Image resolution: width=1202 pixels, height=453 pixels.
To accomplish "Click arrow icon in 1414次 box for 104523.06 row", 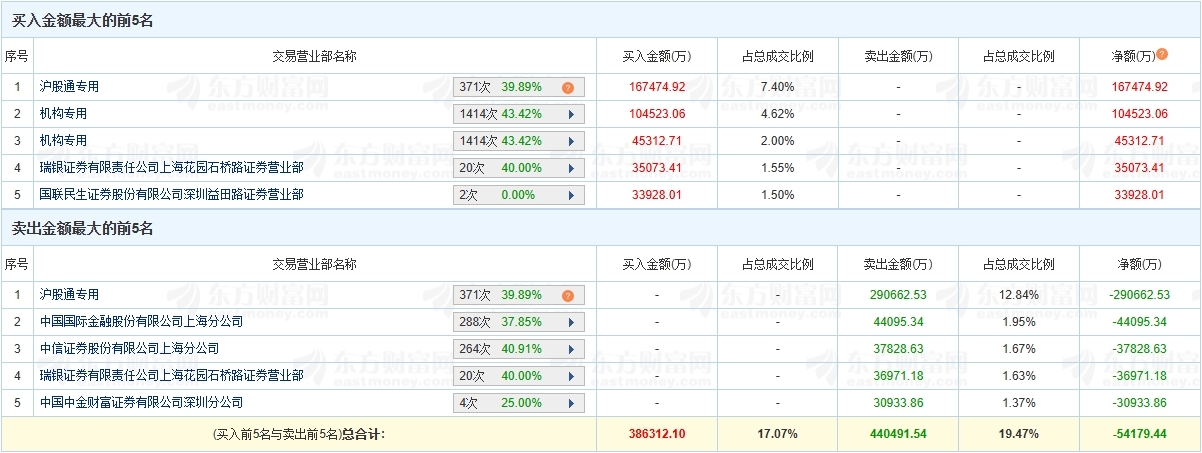I will tap(571, 114).
